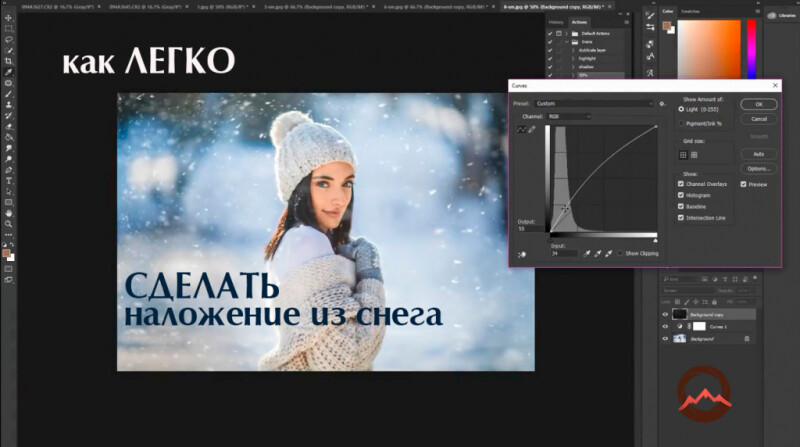Open the Preset dropdown showing Custom
The width and height of the screenshot is (800, 447).
[594, 104]
